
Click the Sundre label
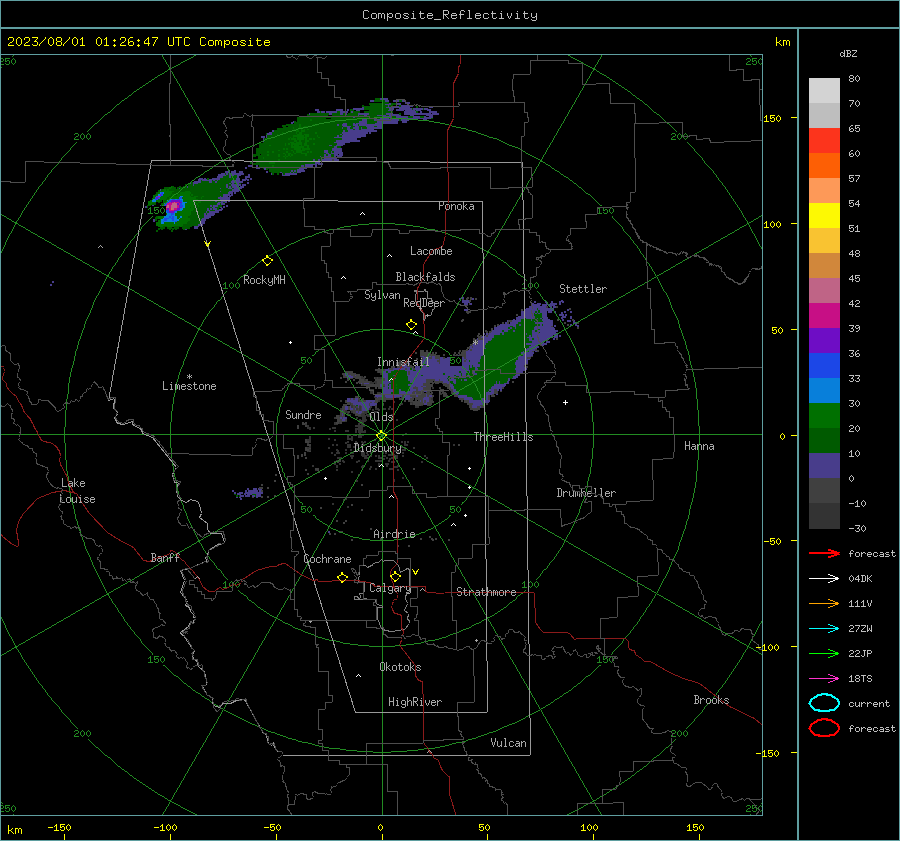tap(303, 414)
